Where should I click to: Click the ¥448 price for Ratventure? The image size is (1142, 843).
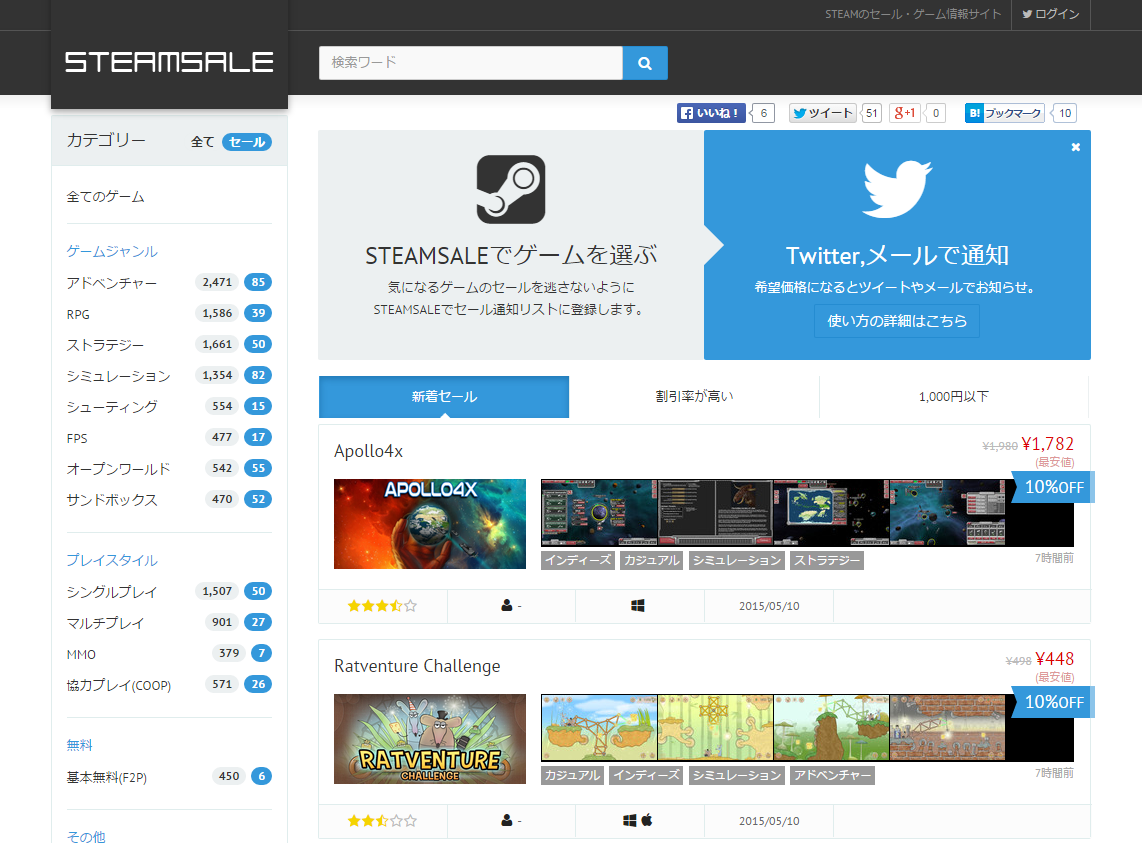pos(1055,659)
